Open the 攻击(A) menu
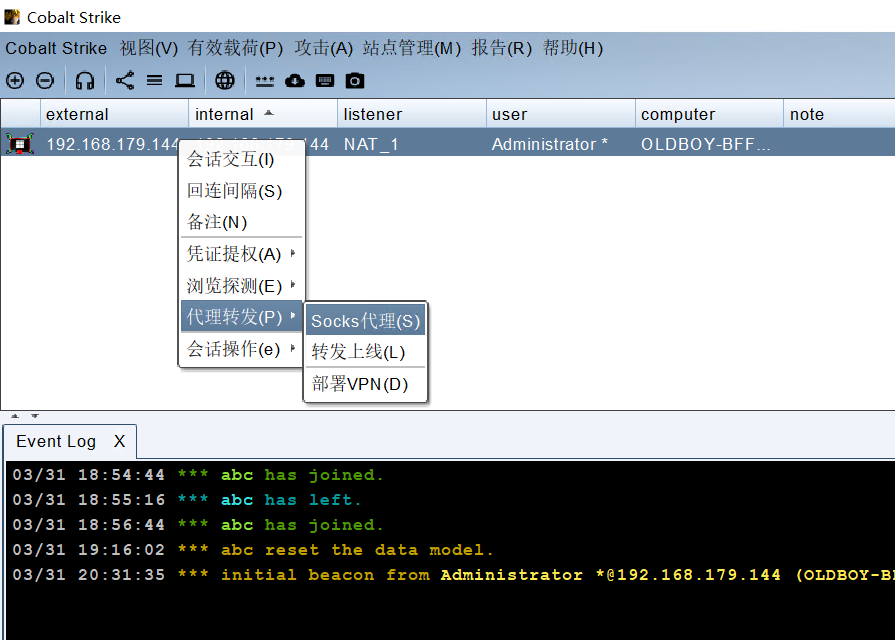Image resolution: width=895 pixels, height=640 pixels. click(324, 48)
